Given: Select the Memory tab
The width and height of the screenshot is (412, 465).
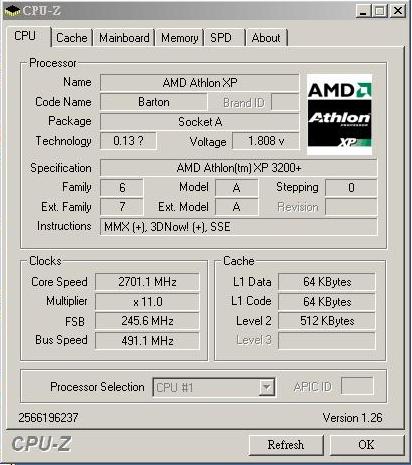Looking at the screenshot, I should click(x=179, y=38).
